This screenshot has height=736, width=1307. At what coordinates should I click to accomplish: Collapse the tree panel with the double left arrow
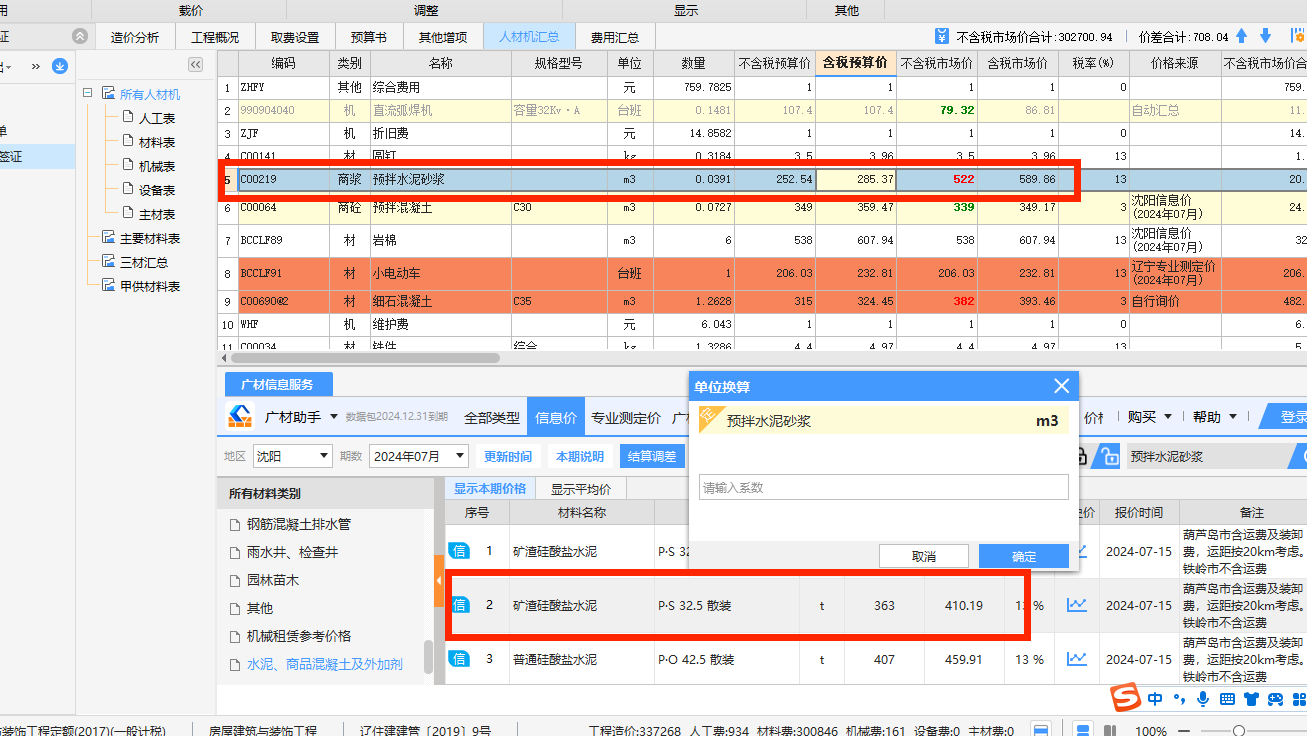(195, 65)
